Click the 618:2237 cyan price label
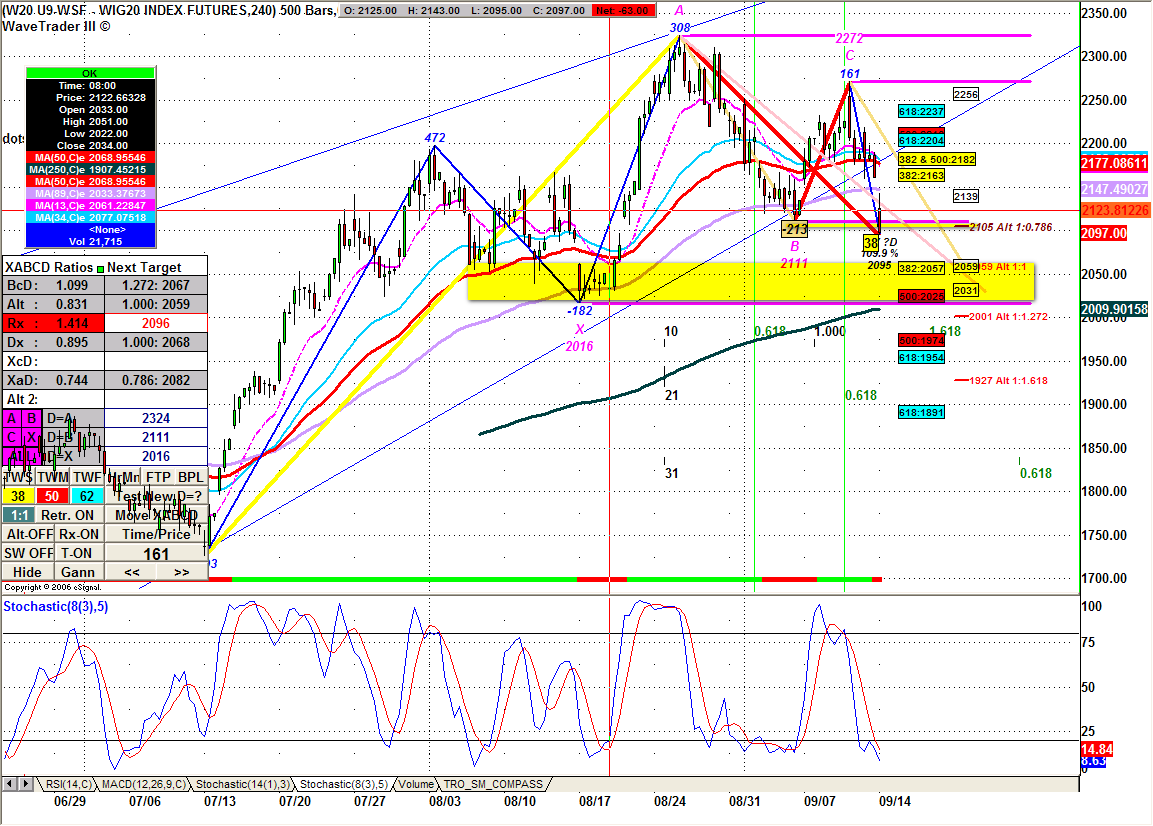This screenshot has height=826, width=1153. click(921, 112)
